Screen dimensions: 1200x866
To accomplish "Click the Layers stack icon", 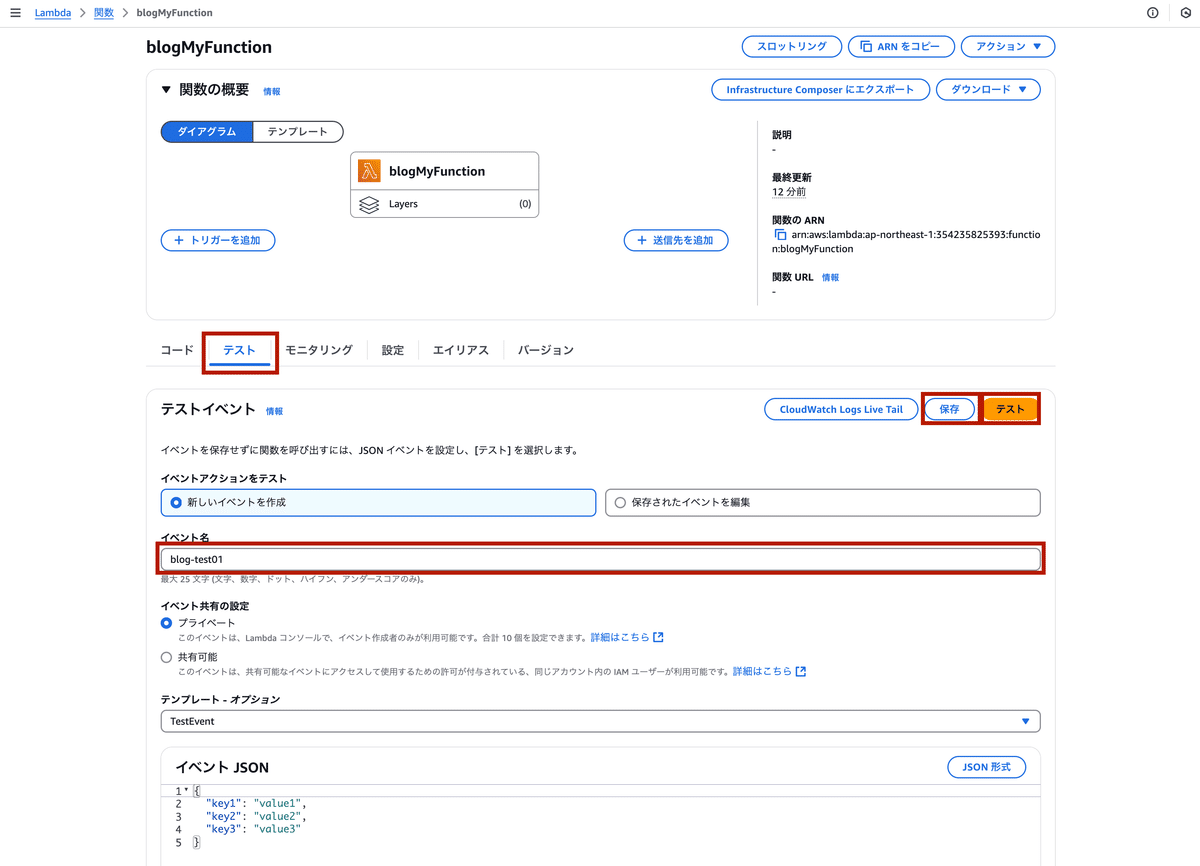I will point(369,204).
